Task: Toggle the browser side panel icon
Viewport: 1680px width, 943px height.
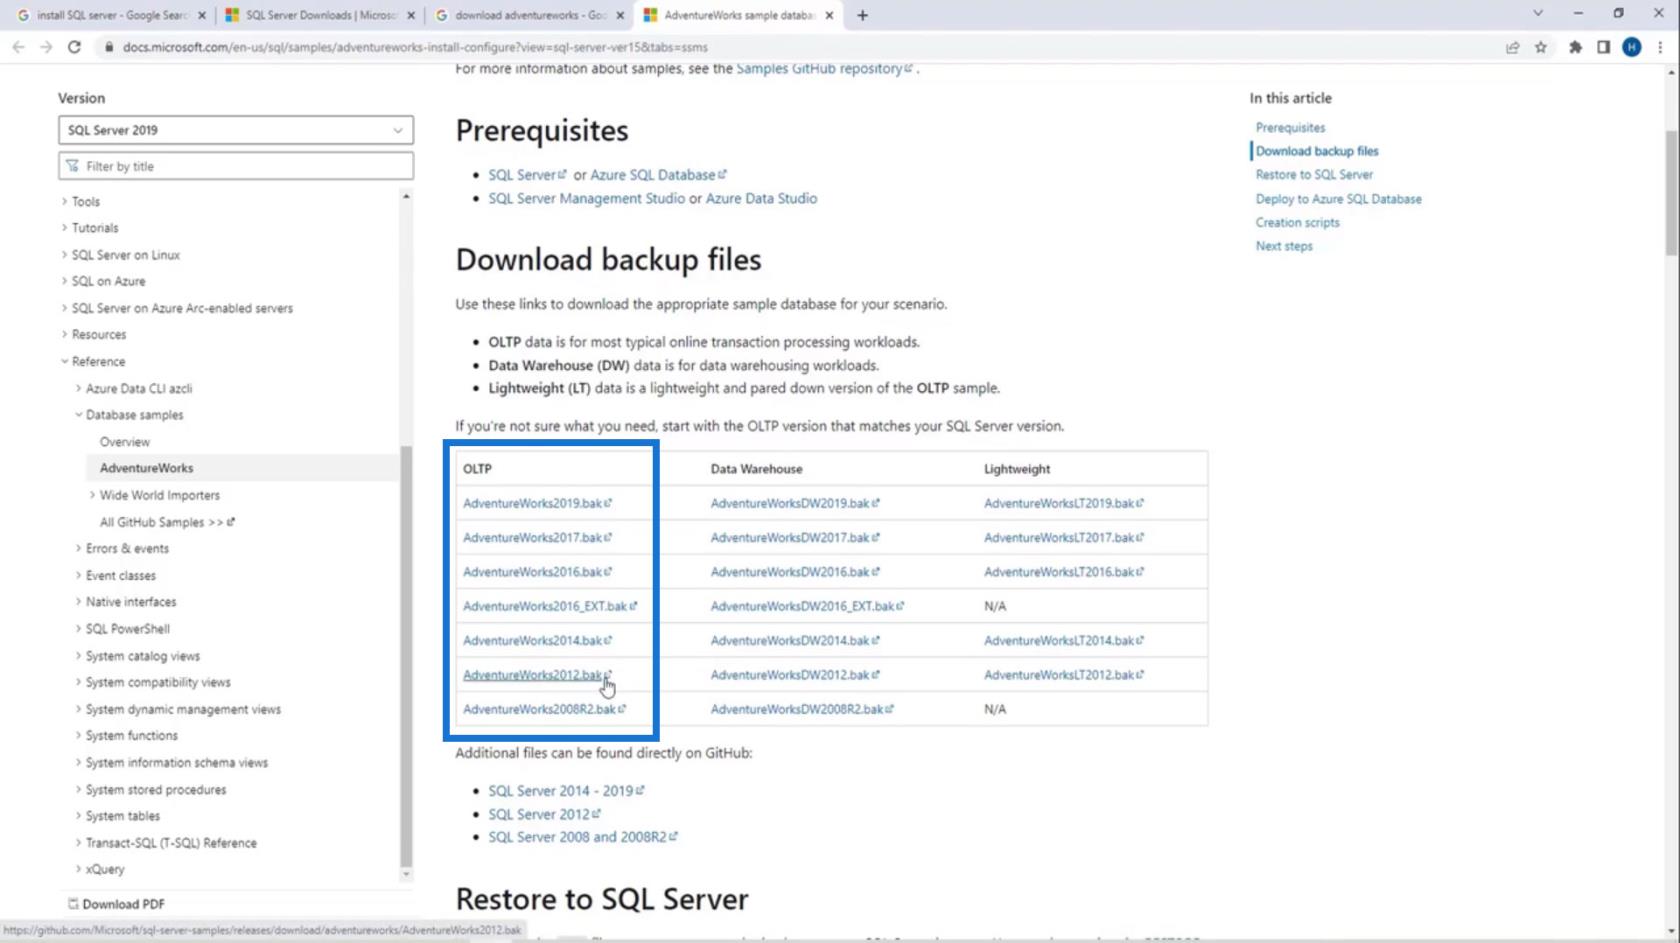Action: (x=1603, y=47)
